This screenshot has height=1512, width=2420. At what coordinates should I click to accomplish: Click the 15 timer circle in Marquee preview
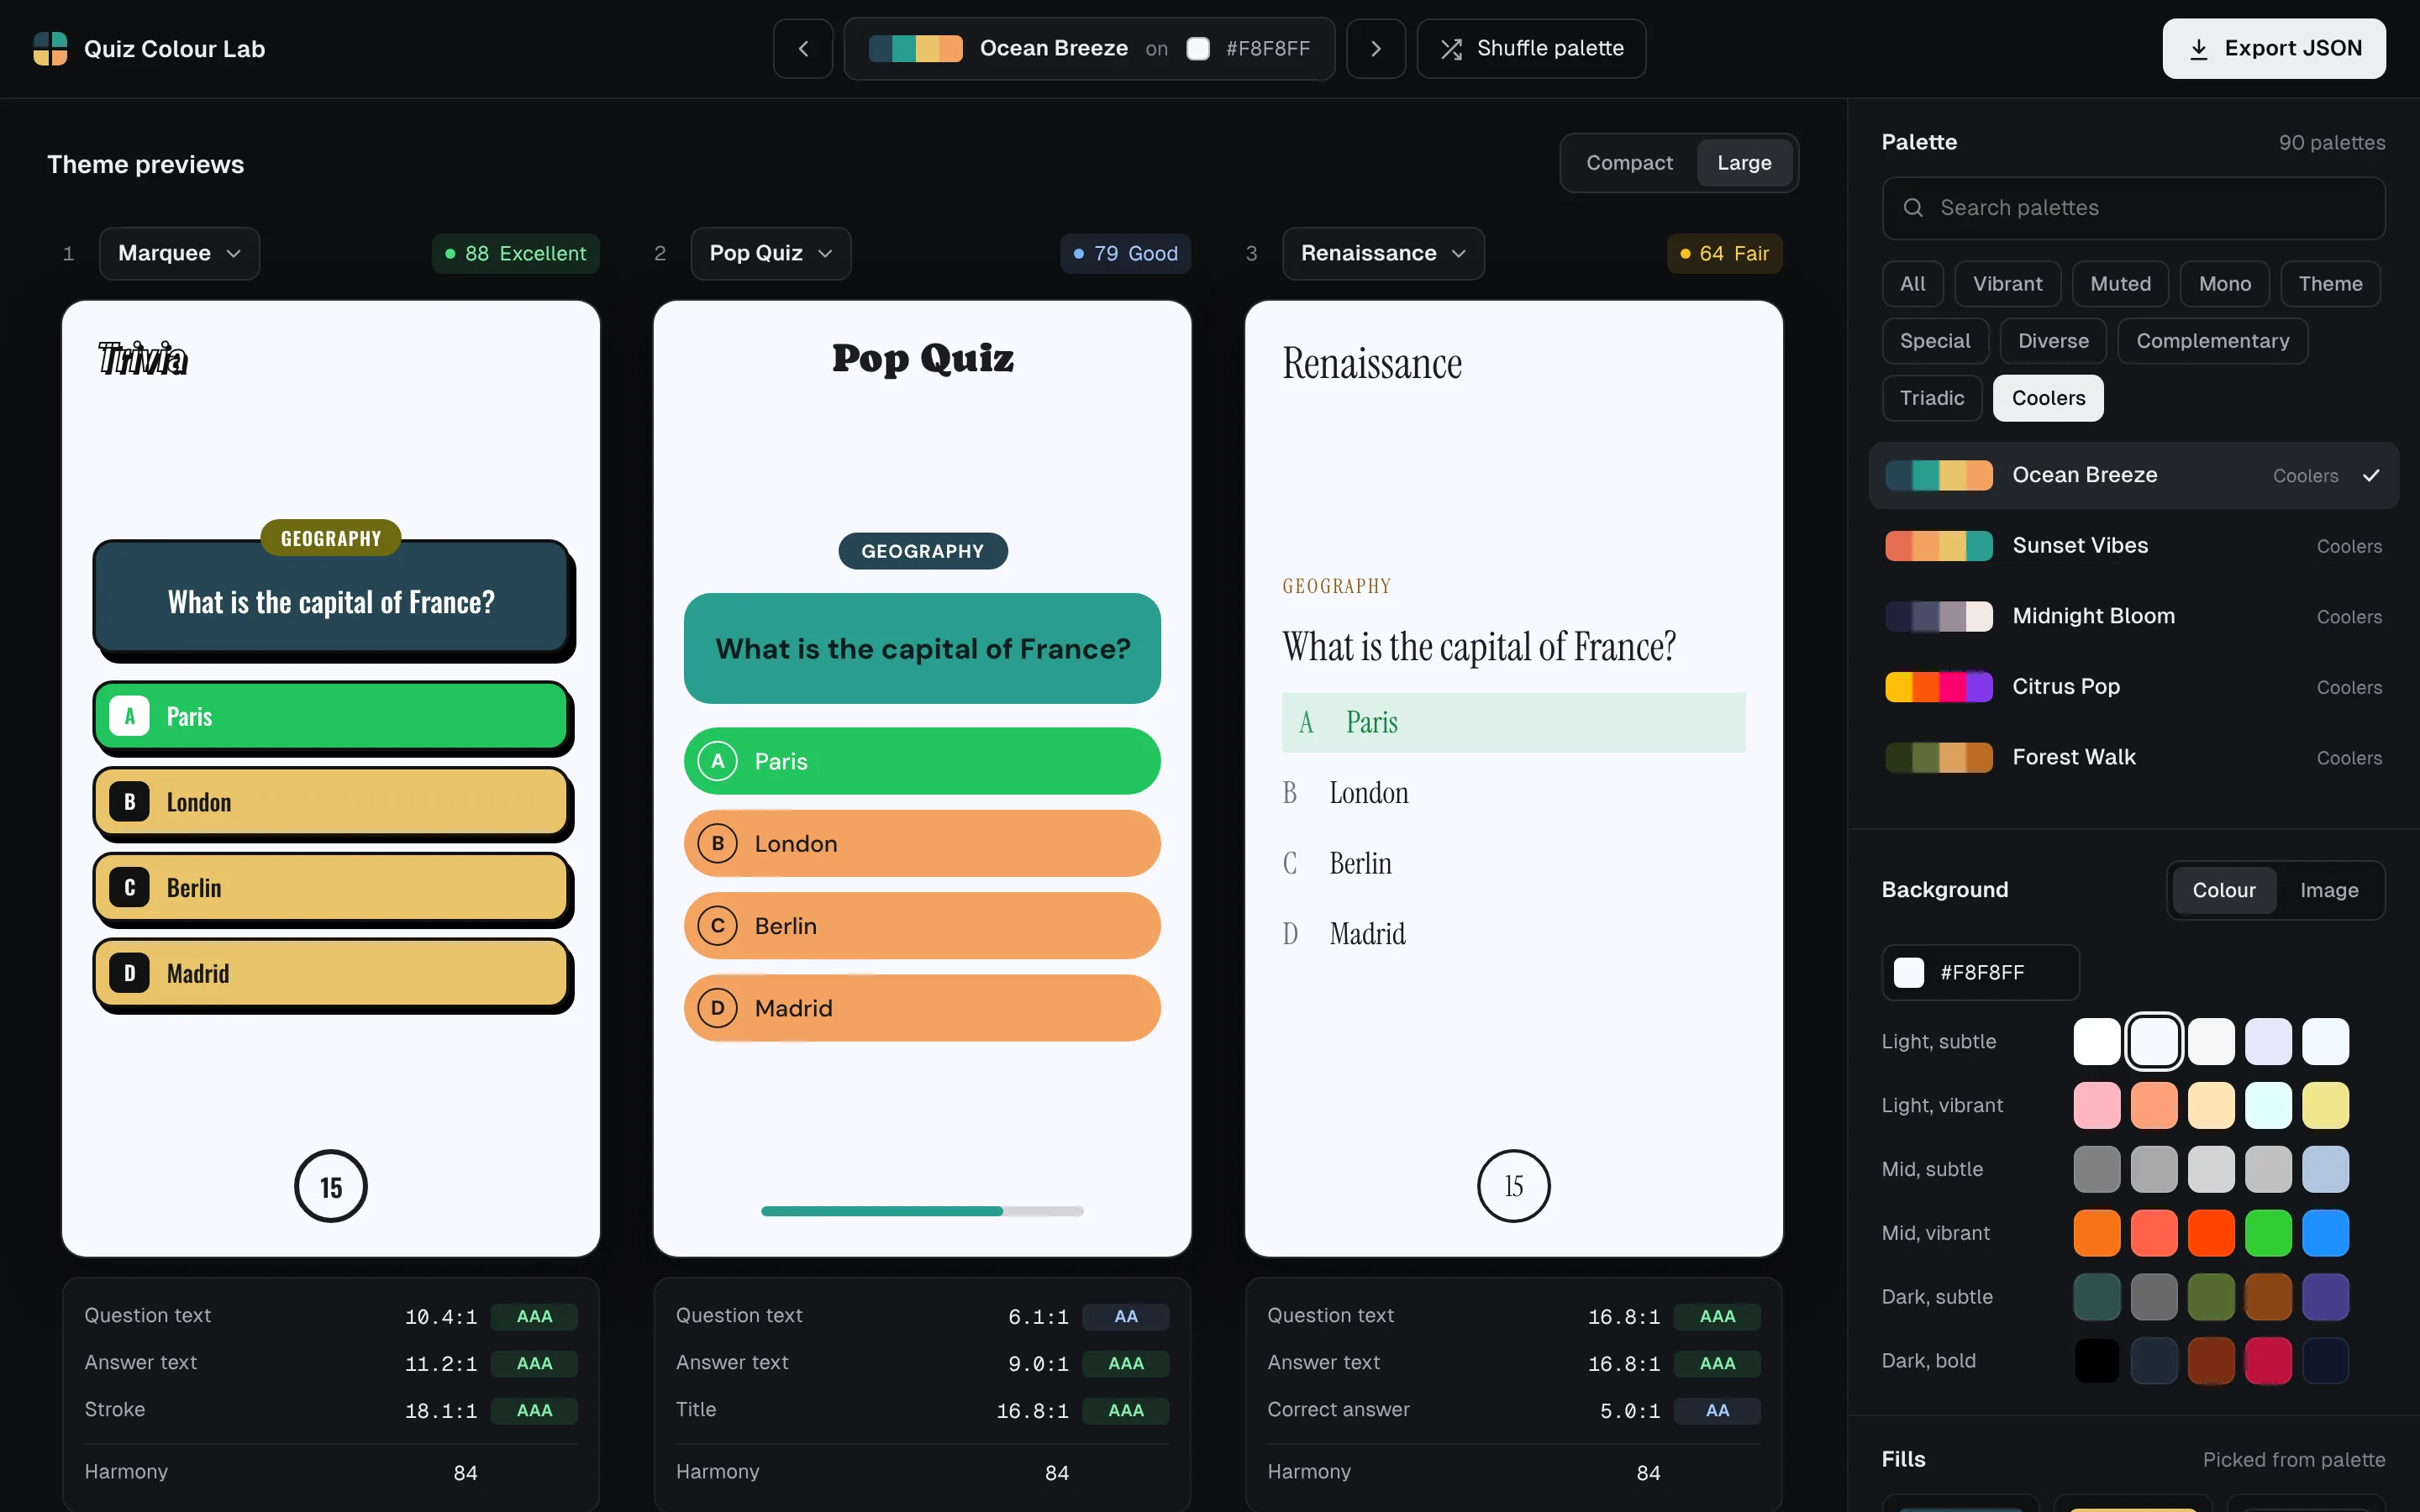coord(331,1187)
